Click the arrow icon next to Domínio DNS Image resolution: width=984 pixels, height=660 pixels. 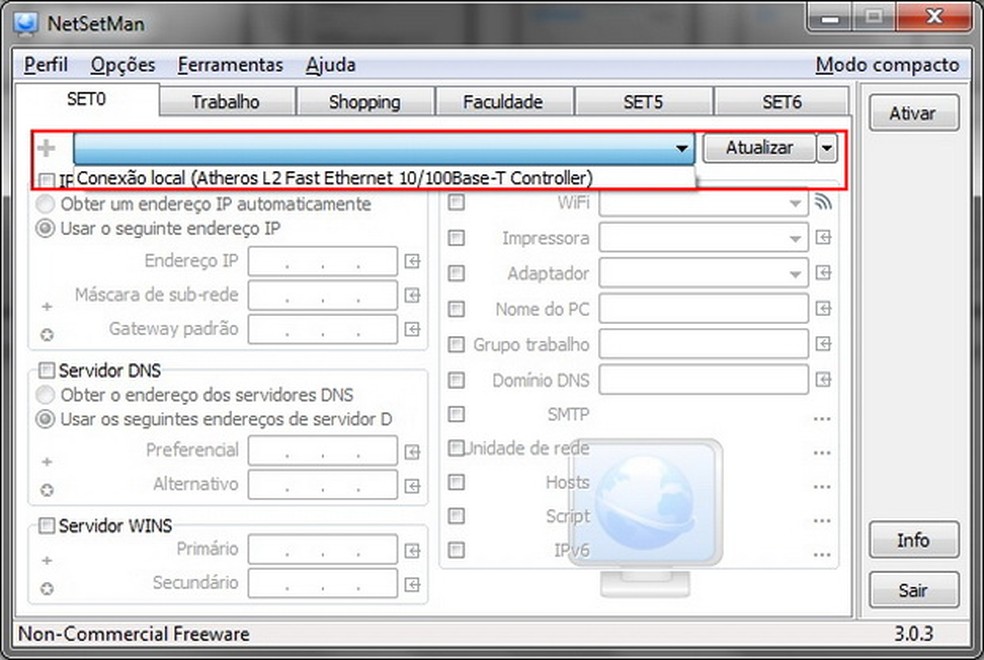823,380
